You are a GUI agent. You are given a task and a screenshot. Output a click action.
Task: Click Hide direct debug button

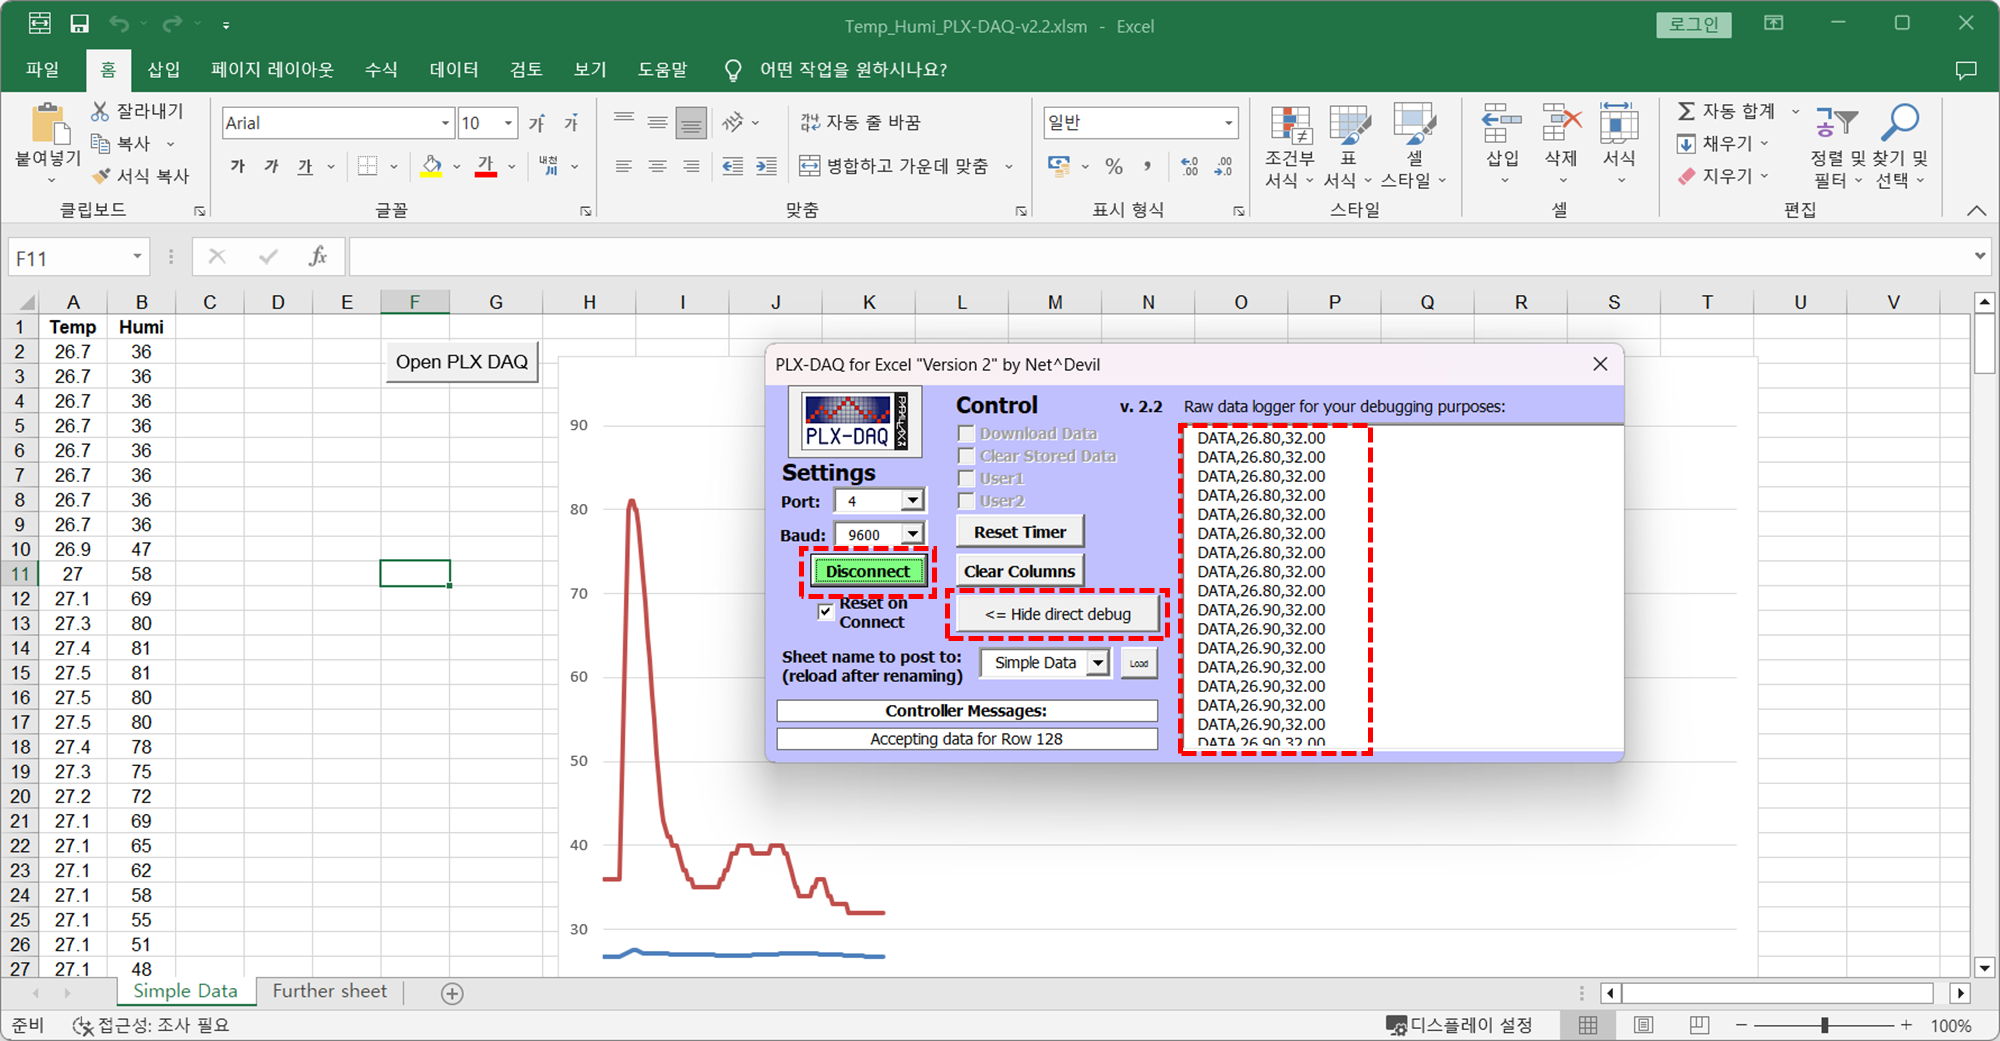click(x=1058, y=614)
